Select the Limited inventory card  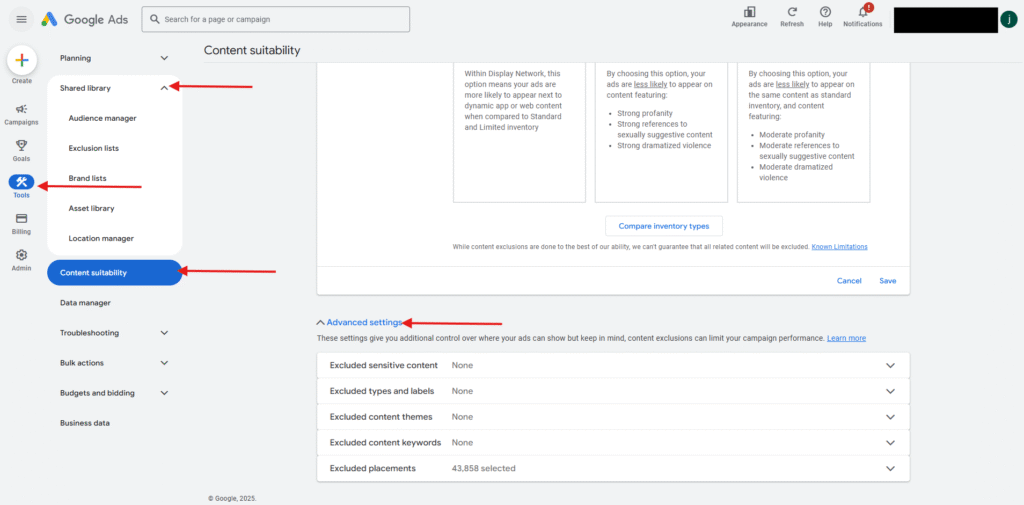point(803,133)
